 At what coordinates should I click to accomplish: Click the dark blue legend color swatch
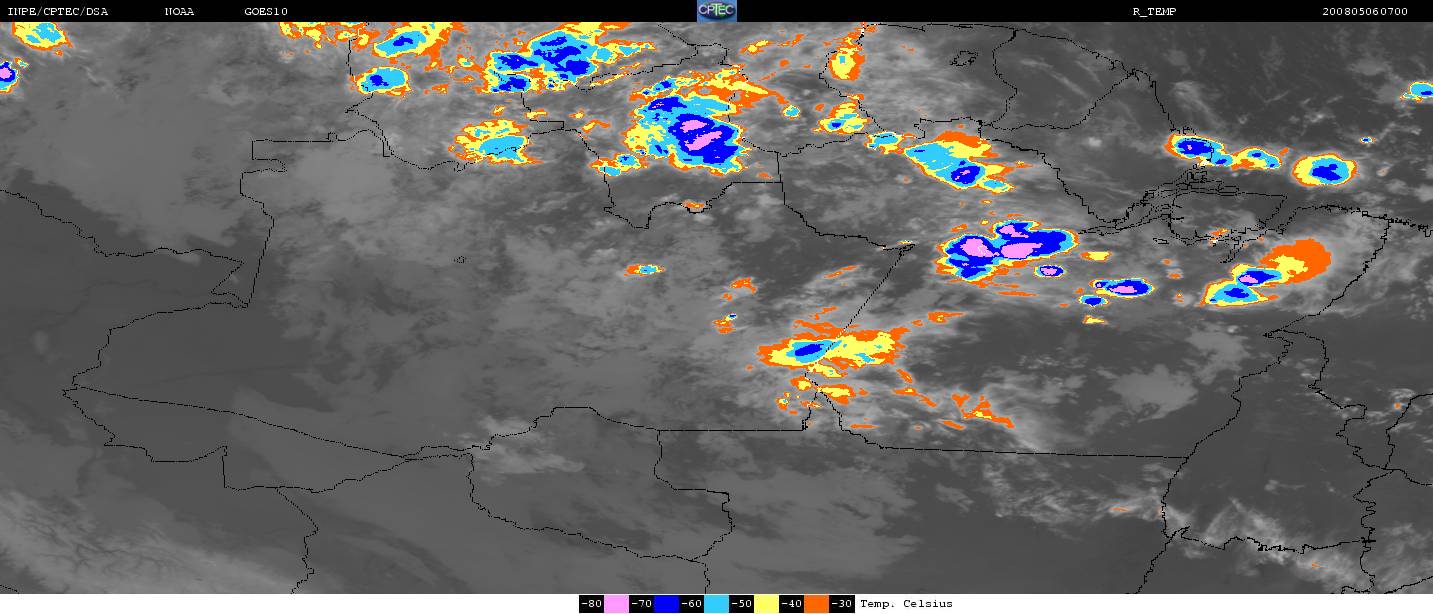click(666, 604)
